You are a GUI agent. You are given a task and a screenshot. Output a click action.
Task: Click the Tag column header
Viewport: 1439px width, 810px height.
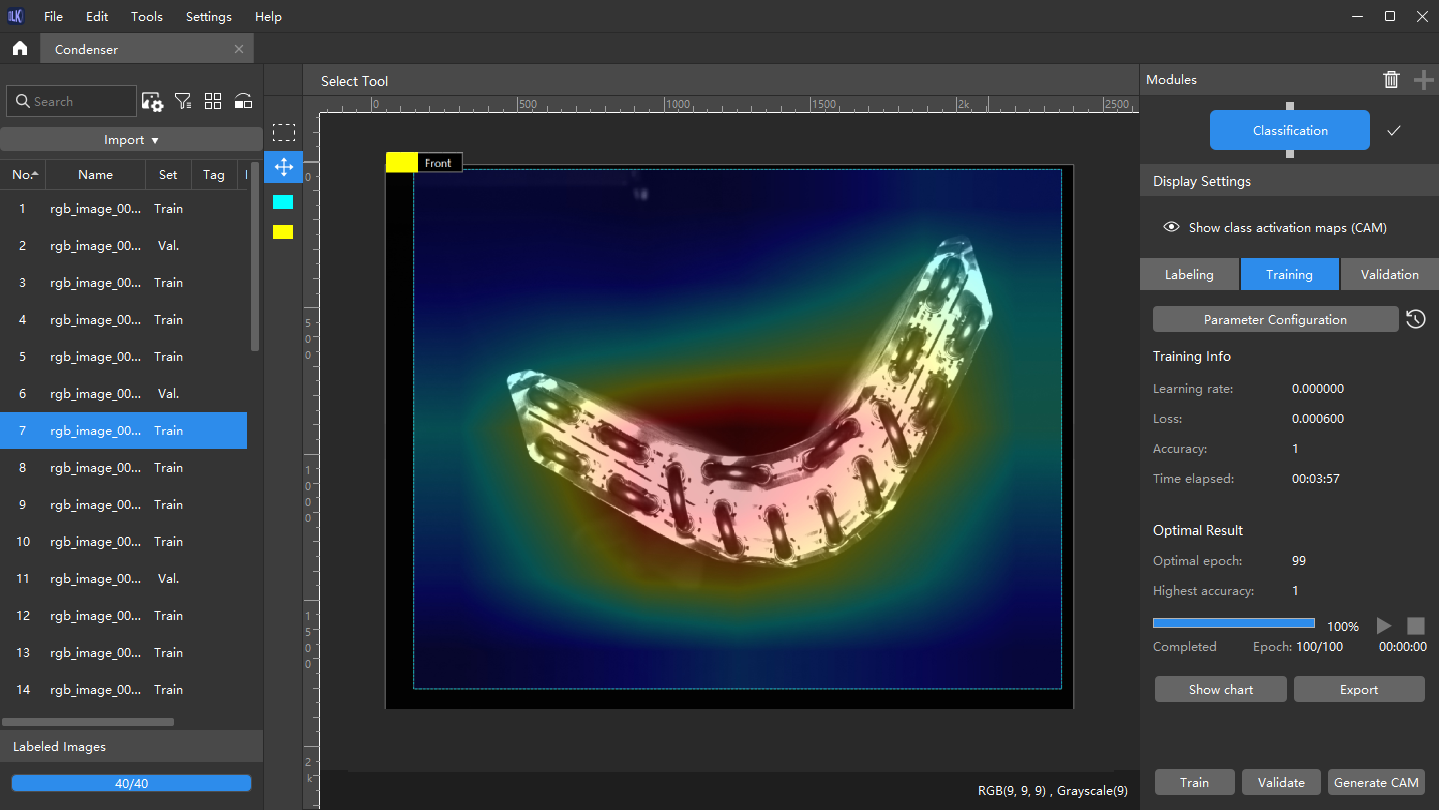214,174
